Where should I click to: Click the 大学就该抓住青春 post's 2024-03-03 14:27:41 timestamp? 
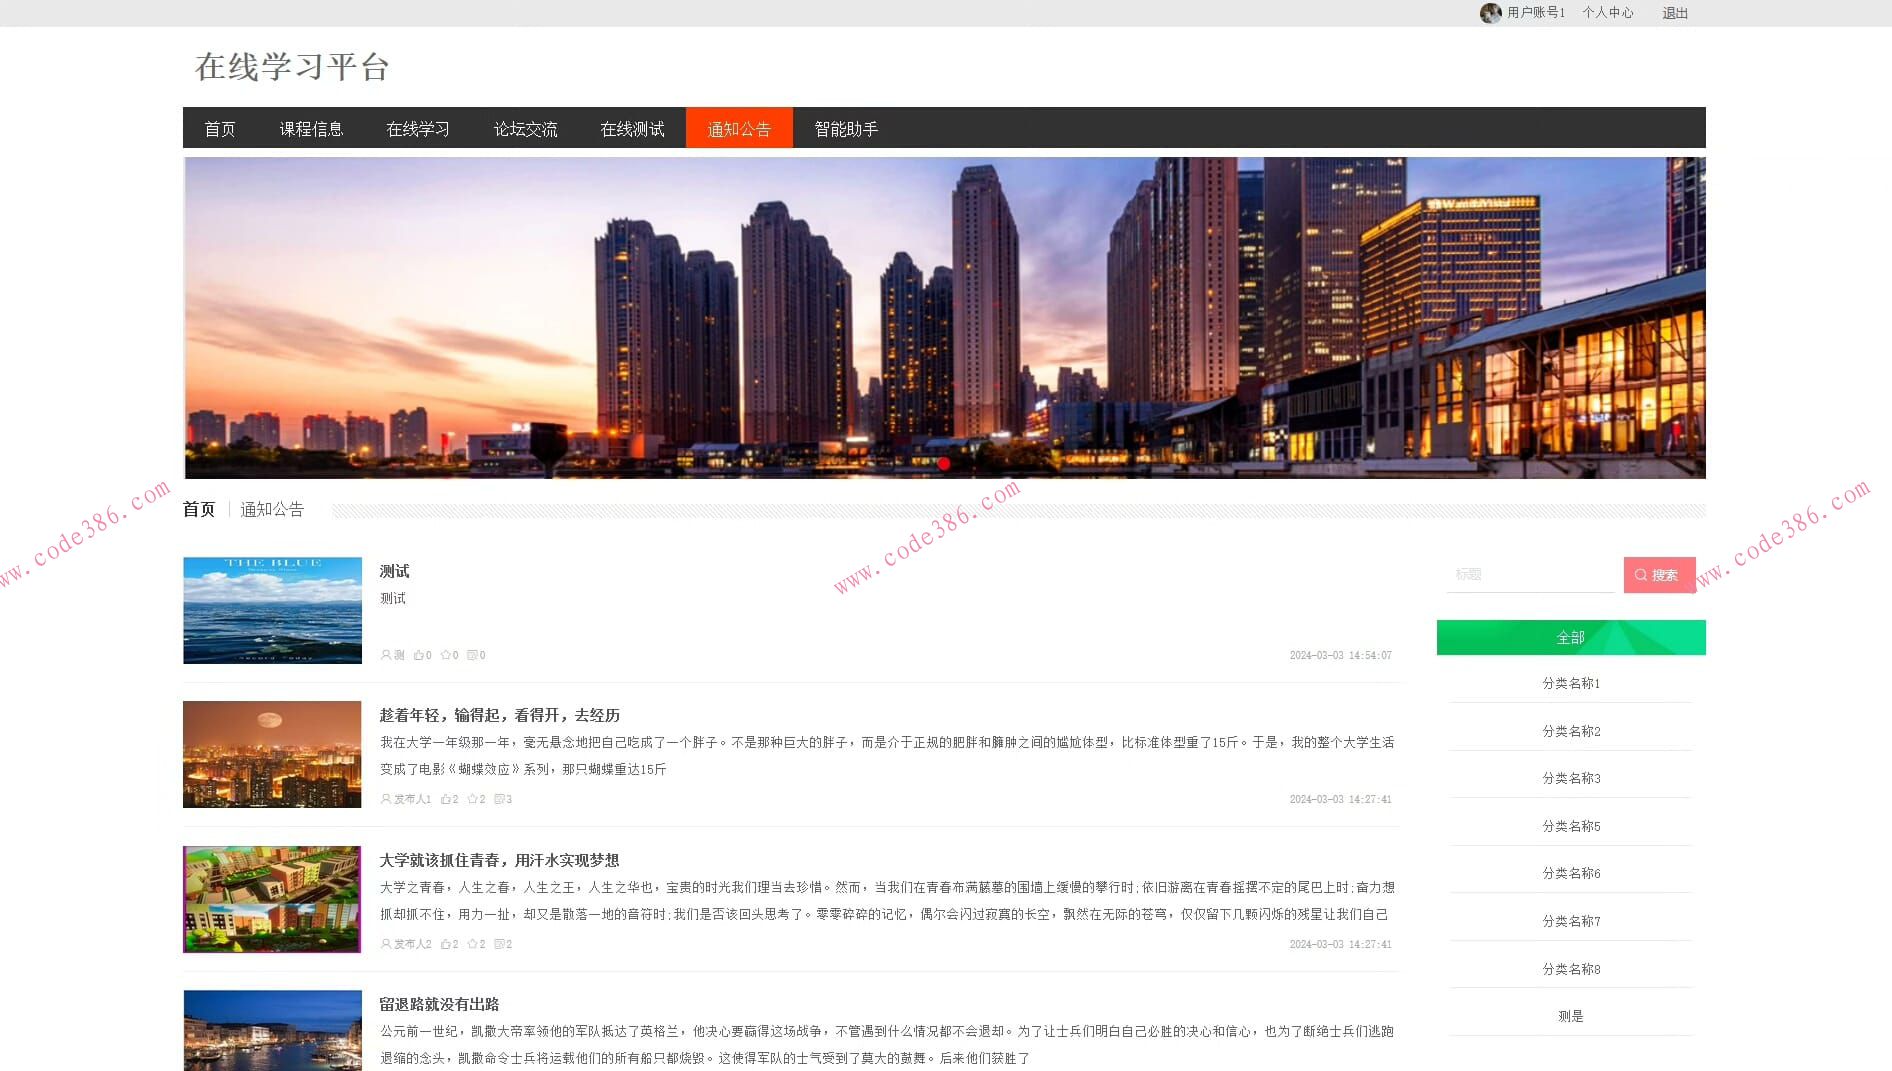tap(1340, 945)
